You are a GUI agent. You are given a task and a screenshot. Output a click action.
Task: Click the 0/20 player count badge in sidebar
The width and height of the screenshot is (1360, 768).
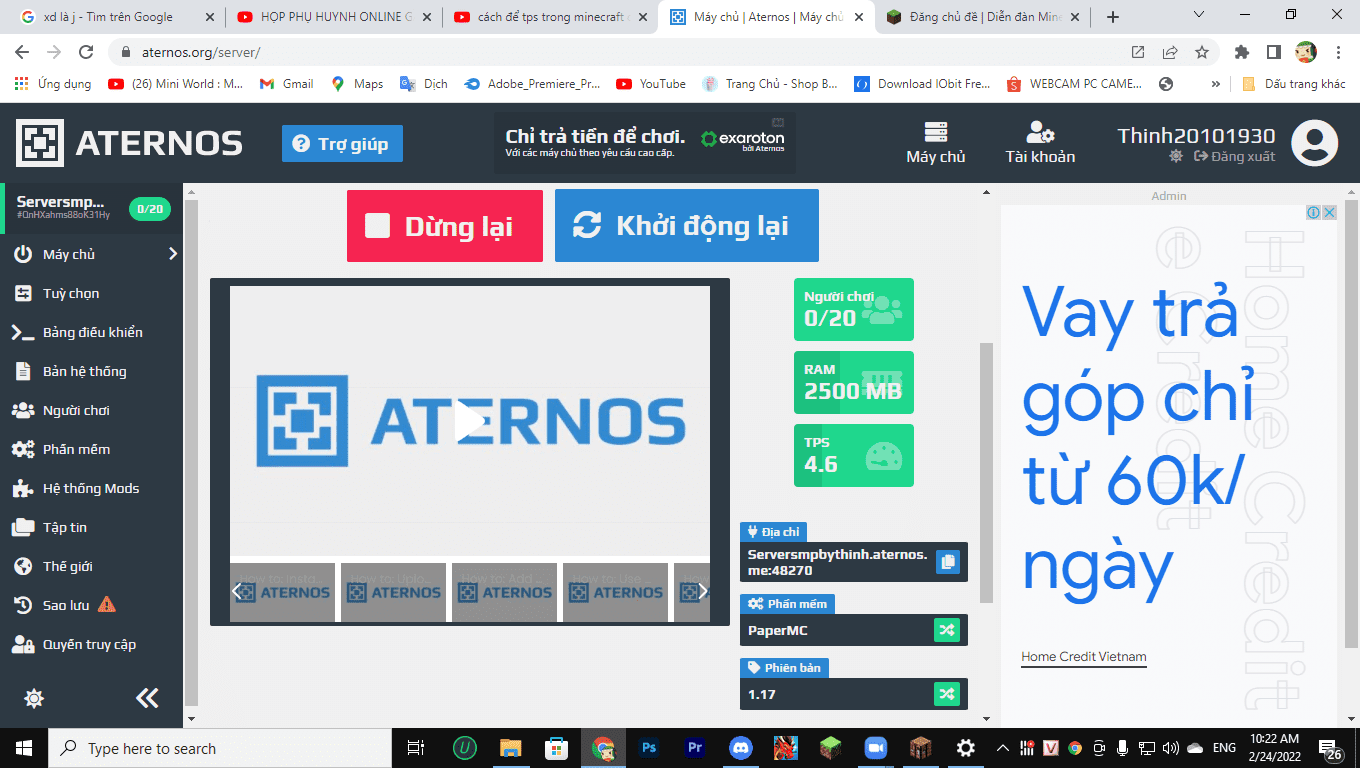pos(150,209)
